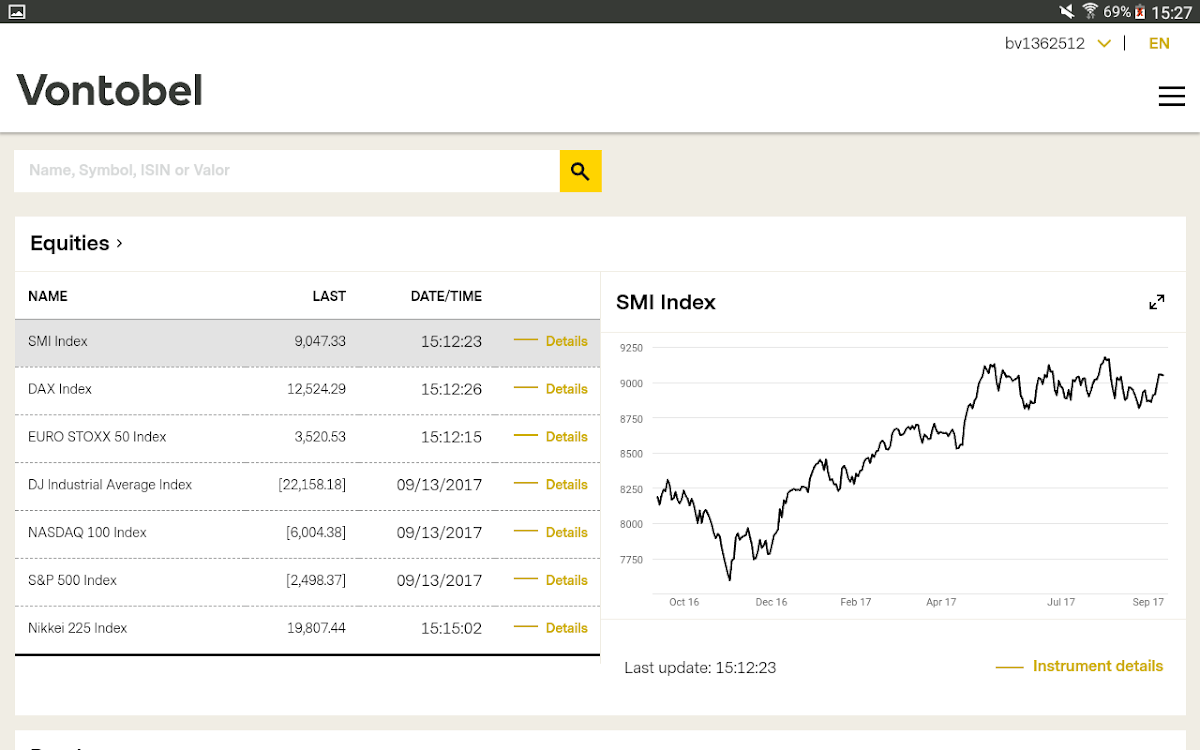Tap the muted sound status icon

(1067, 12)
